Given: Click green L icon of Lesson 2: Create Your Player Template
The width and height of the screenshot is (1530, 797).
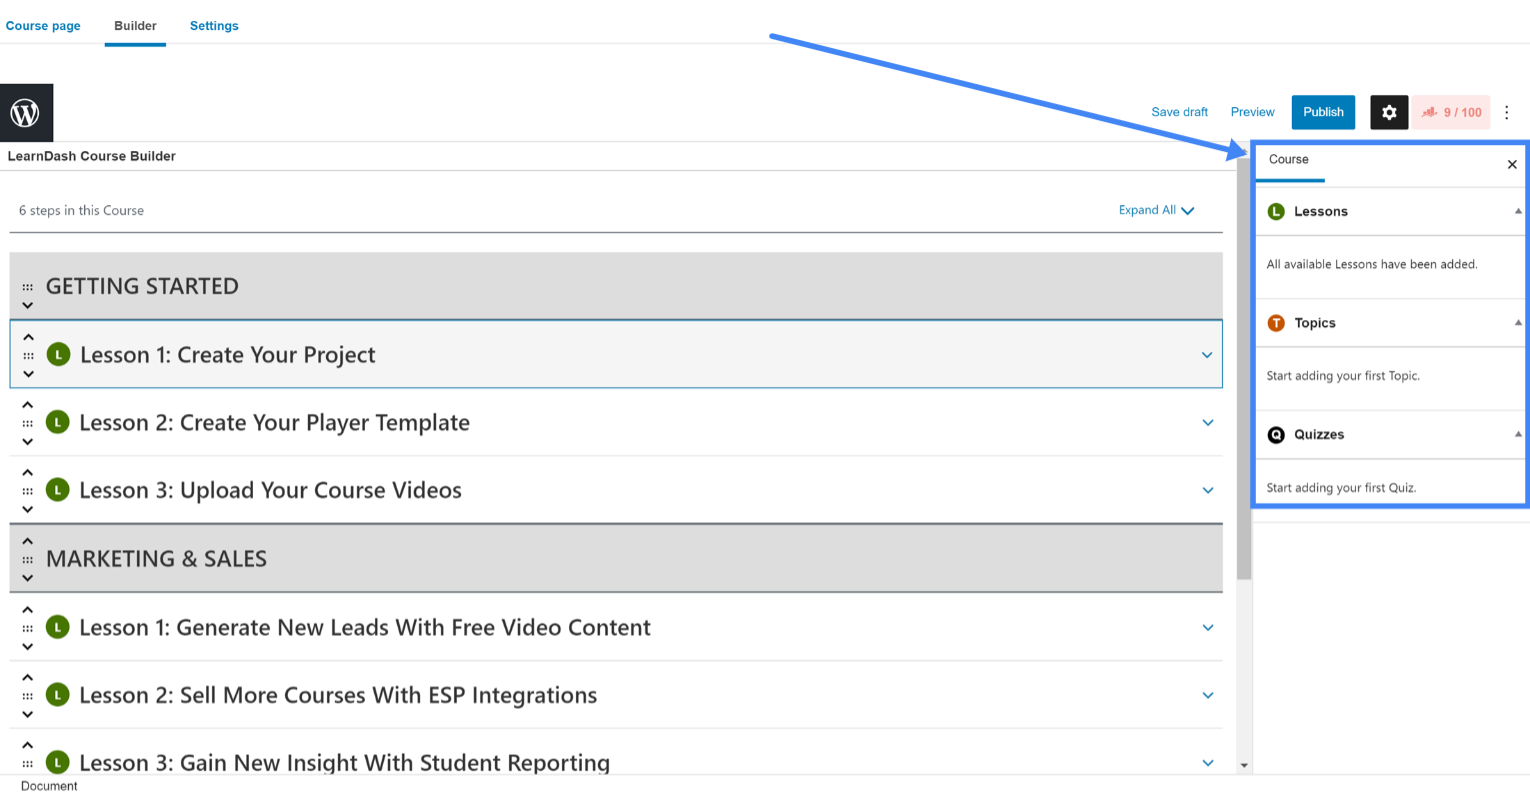Looking at the screenshot, I should coord(58,422).
